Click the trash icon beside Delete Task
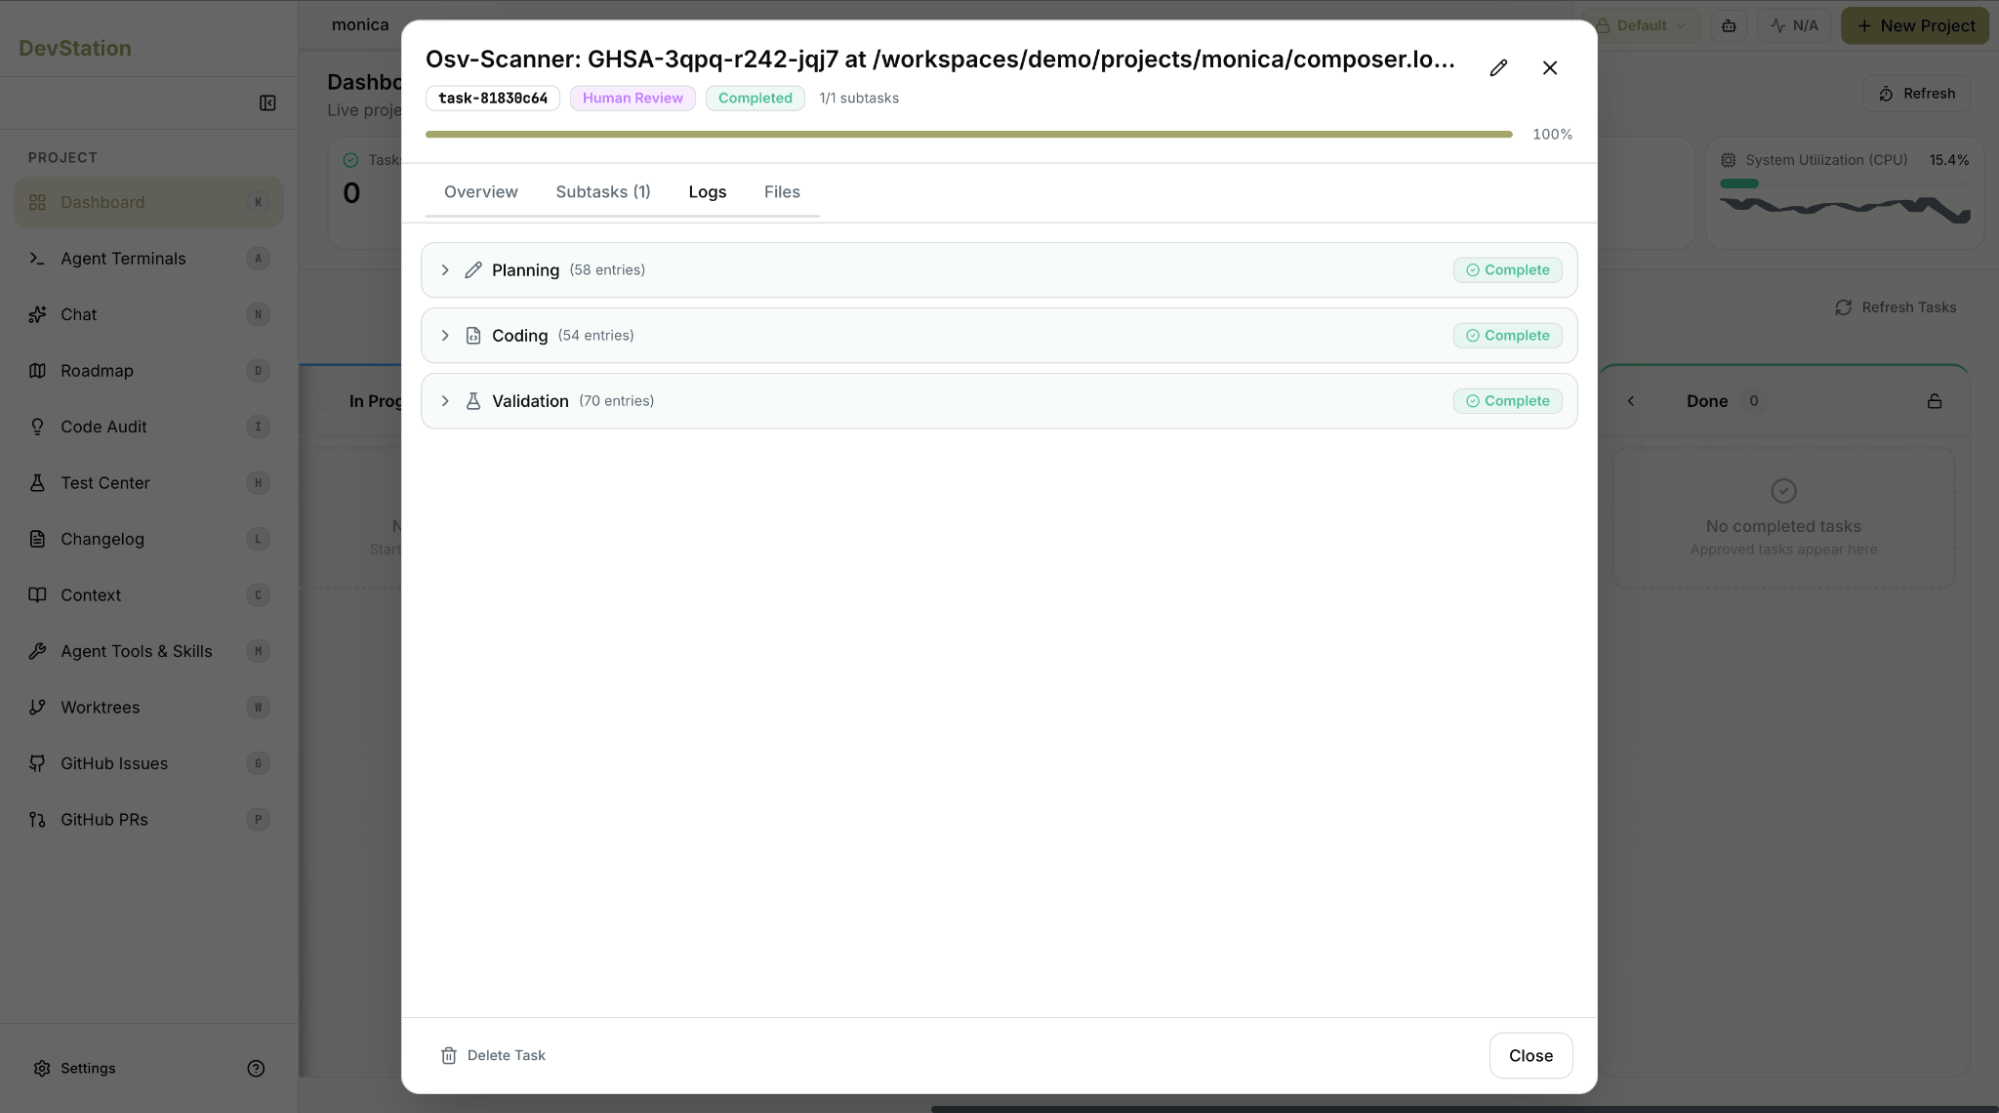The width and height of the screenshot is (1999, 1113). point(449,1056)
